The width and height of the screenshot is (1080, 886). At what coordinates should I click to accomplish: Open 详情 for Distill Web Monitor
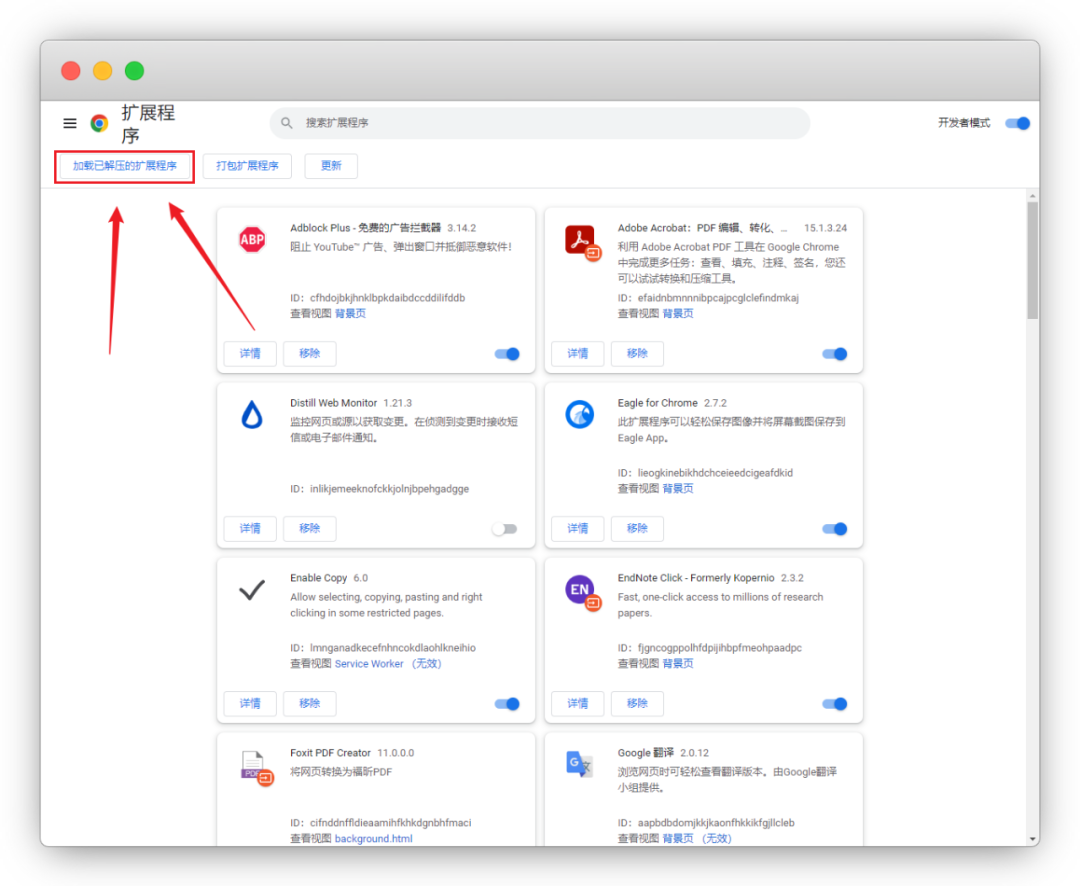coord(250,528)
